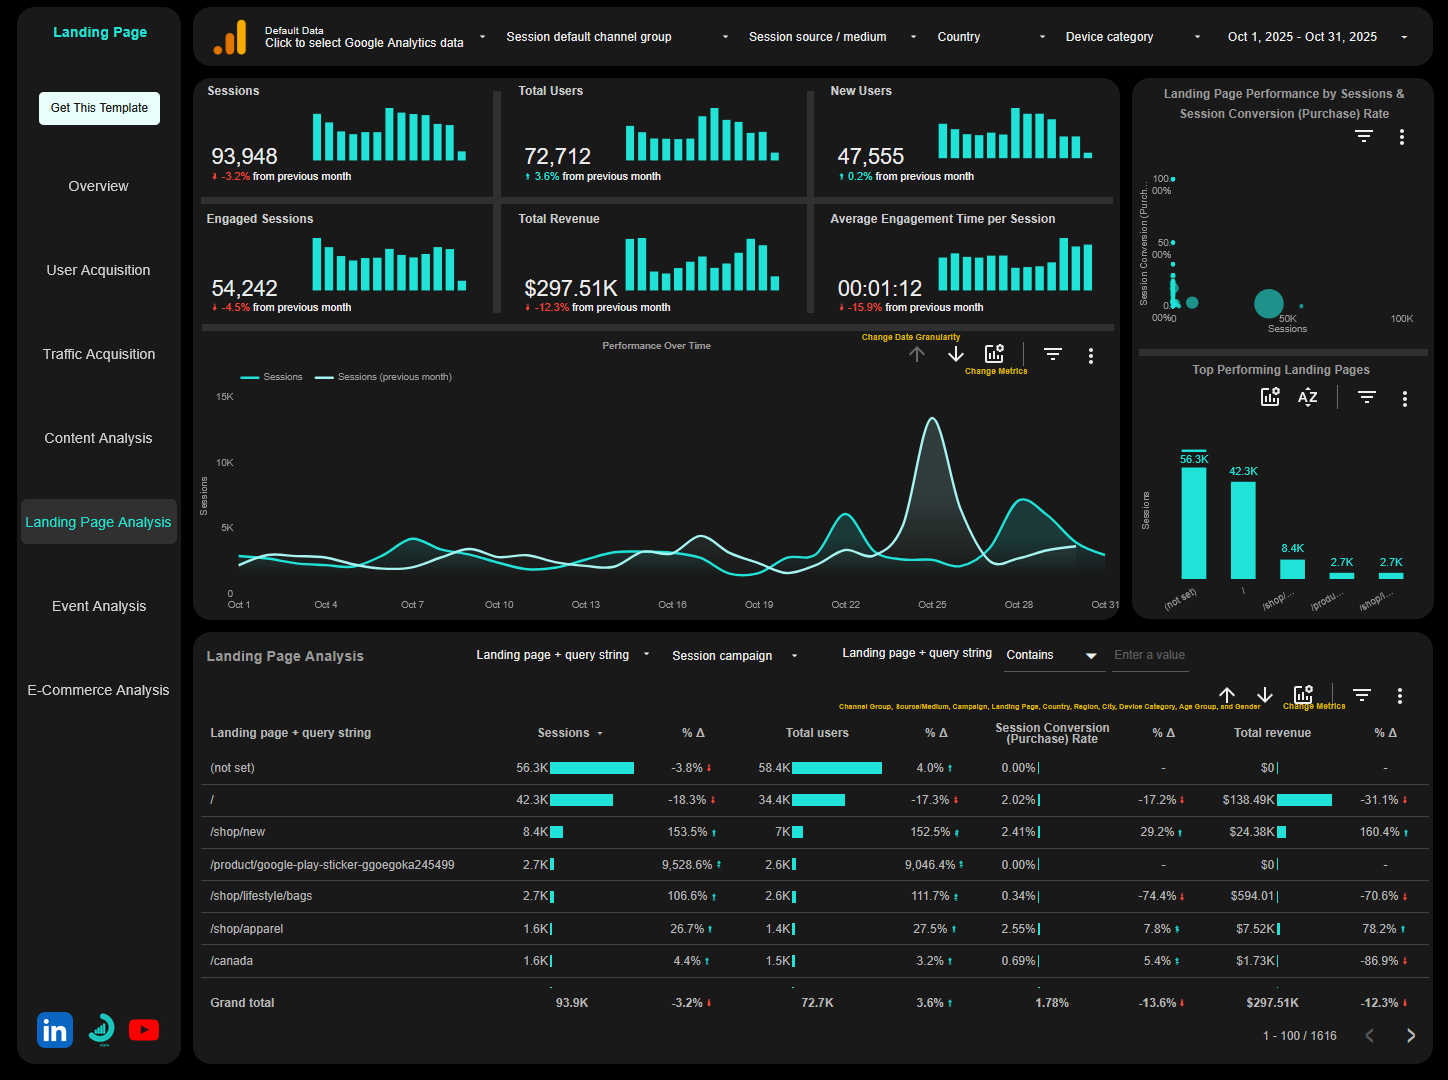Open the YouTube icon in the sidebar footer
Screen dimensions: 1448x1080
[143, 1030]
